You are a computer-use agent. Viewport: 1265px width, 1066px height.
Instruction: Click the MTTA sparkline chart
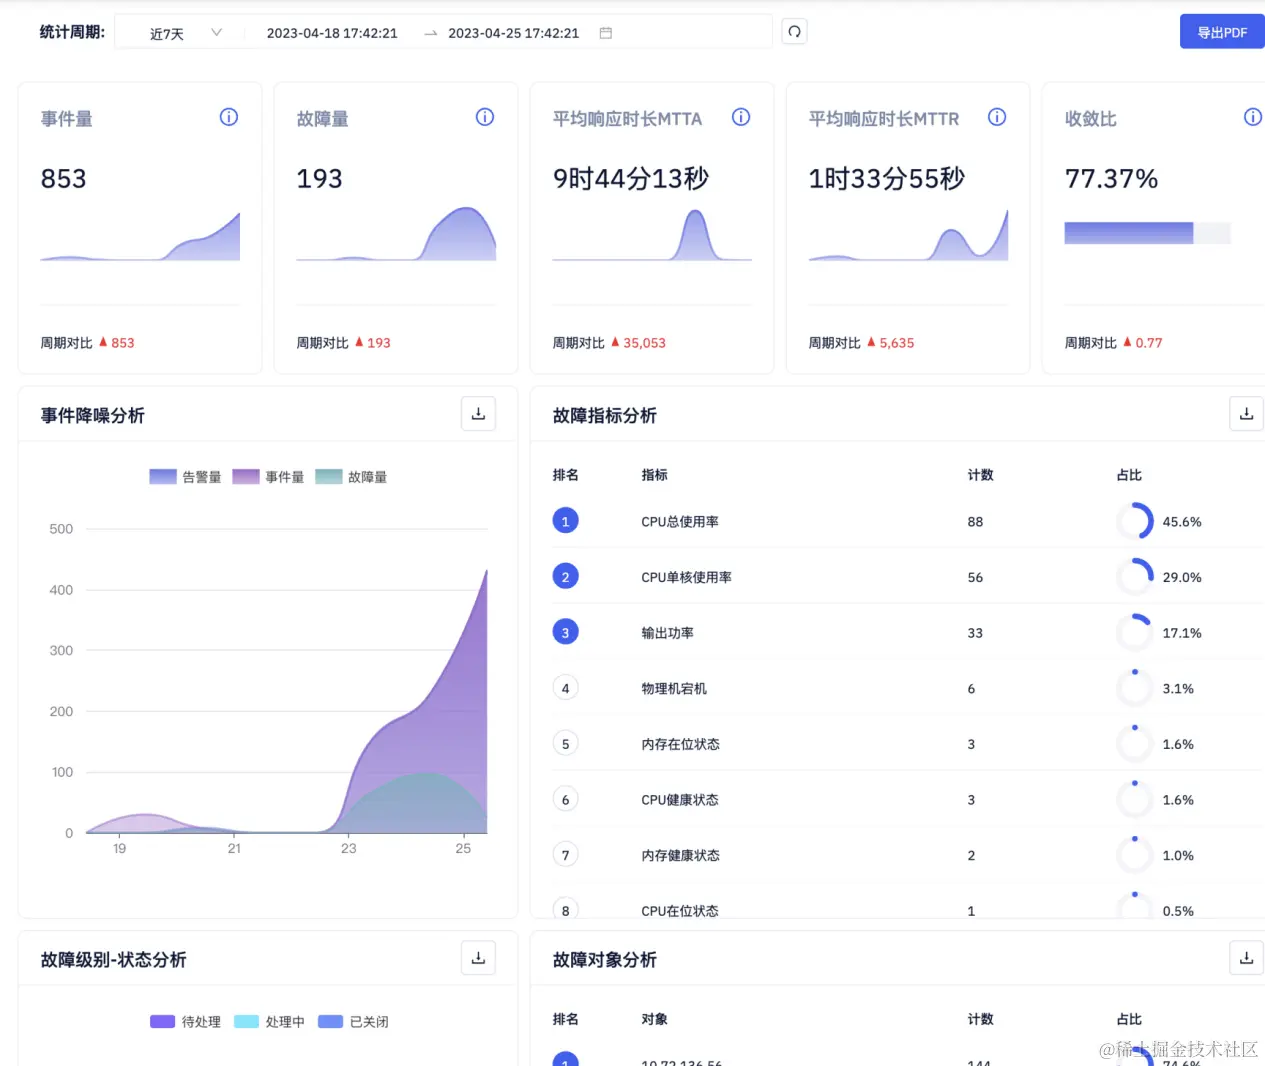click(x=652, y=235)
